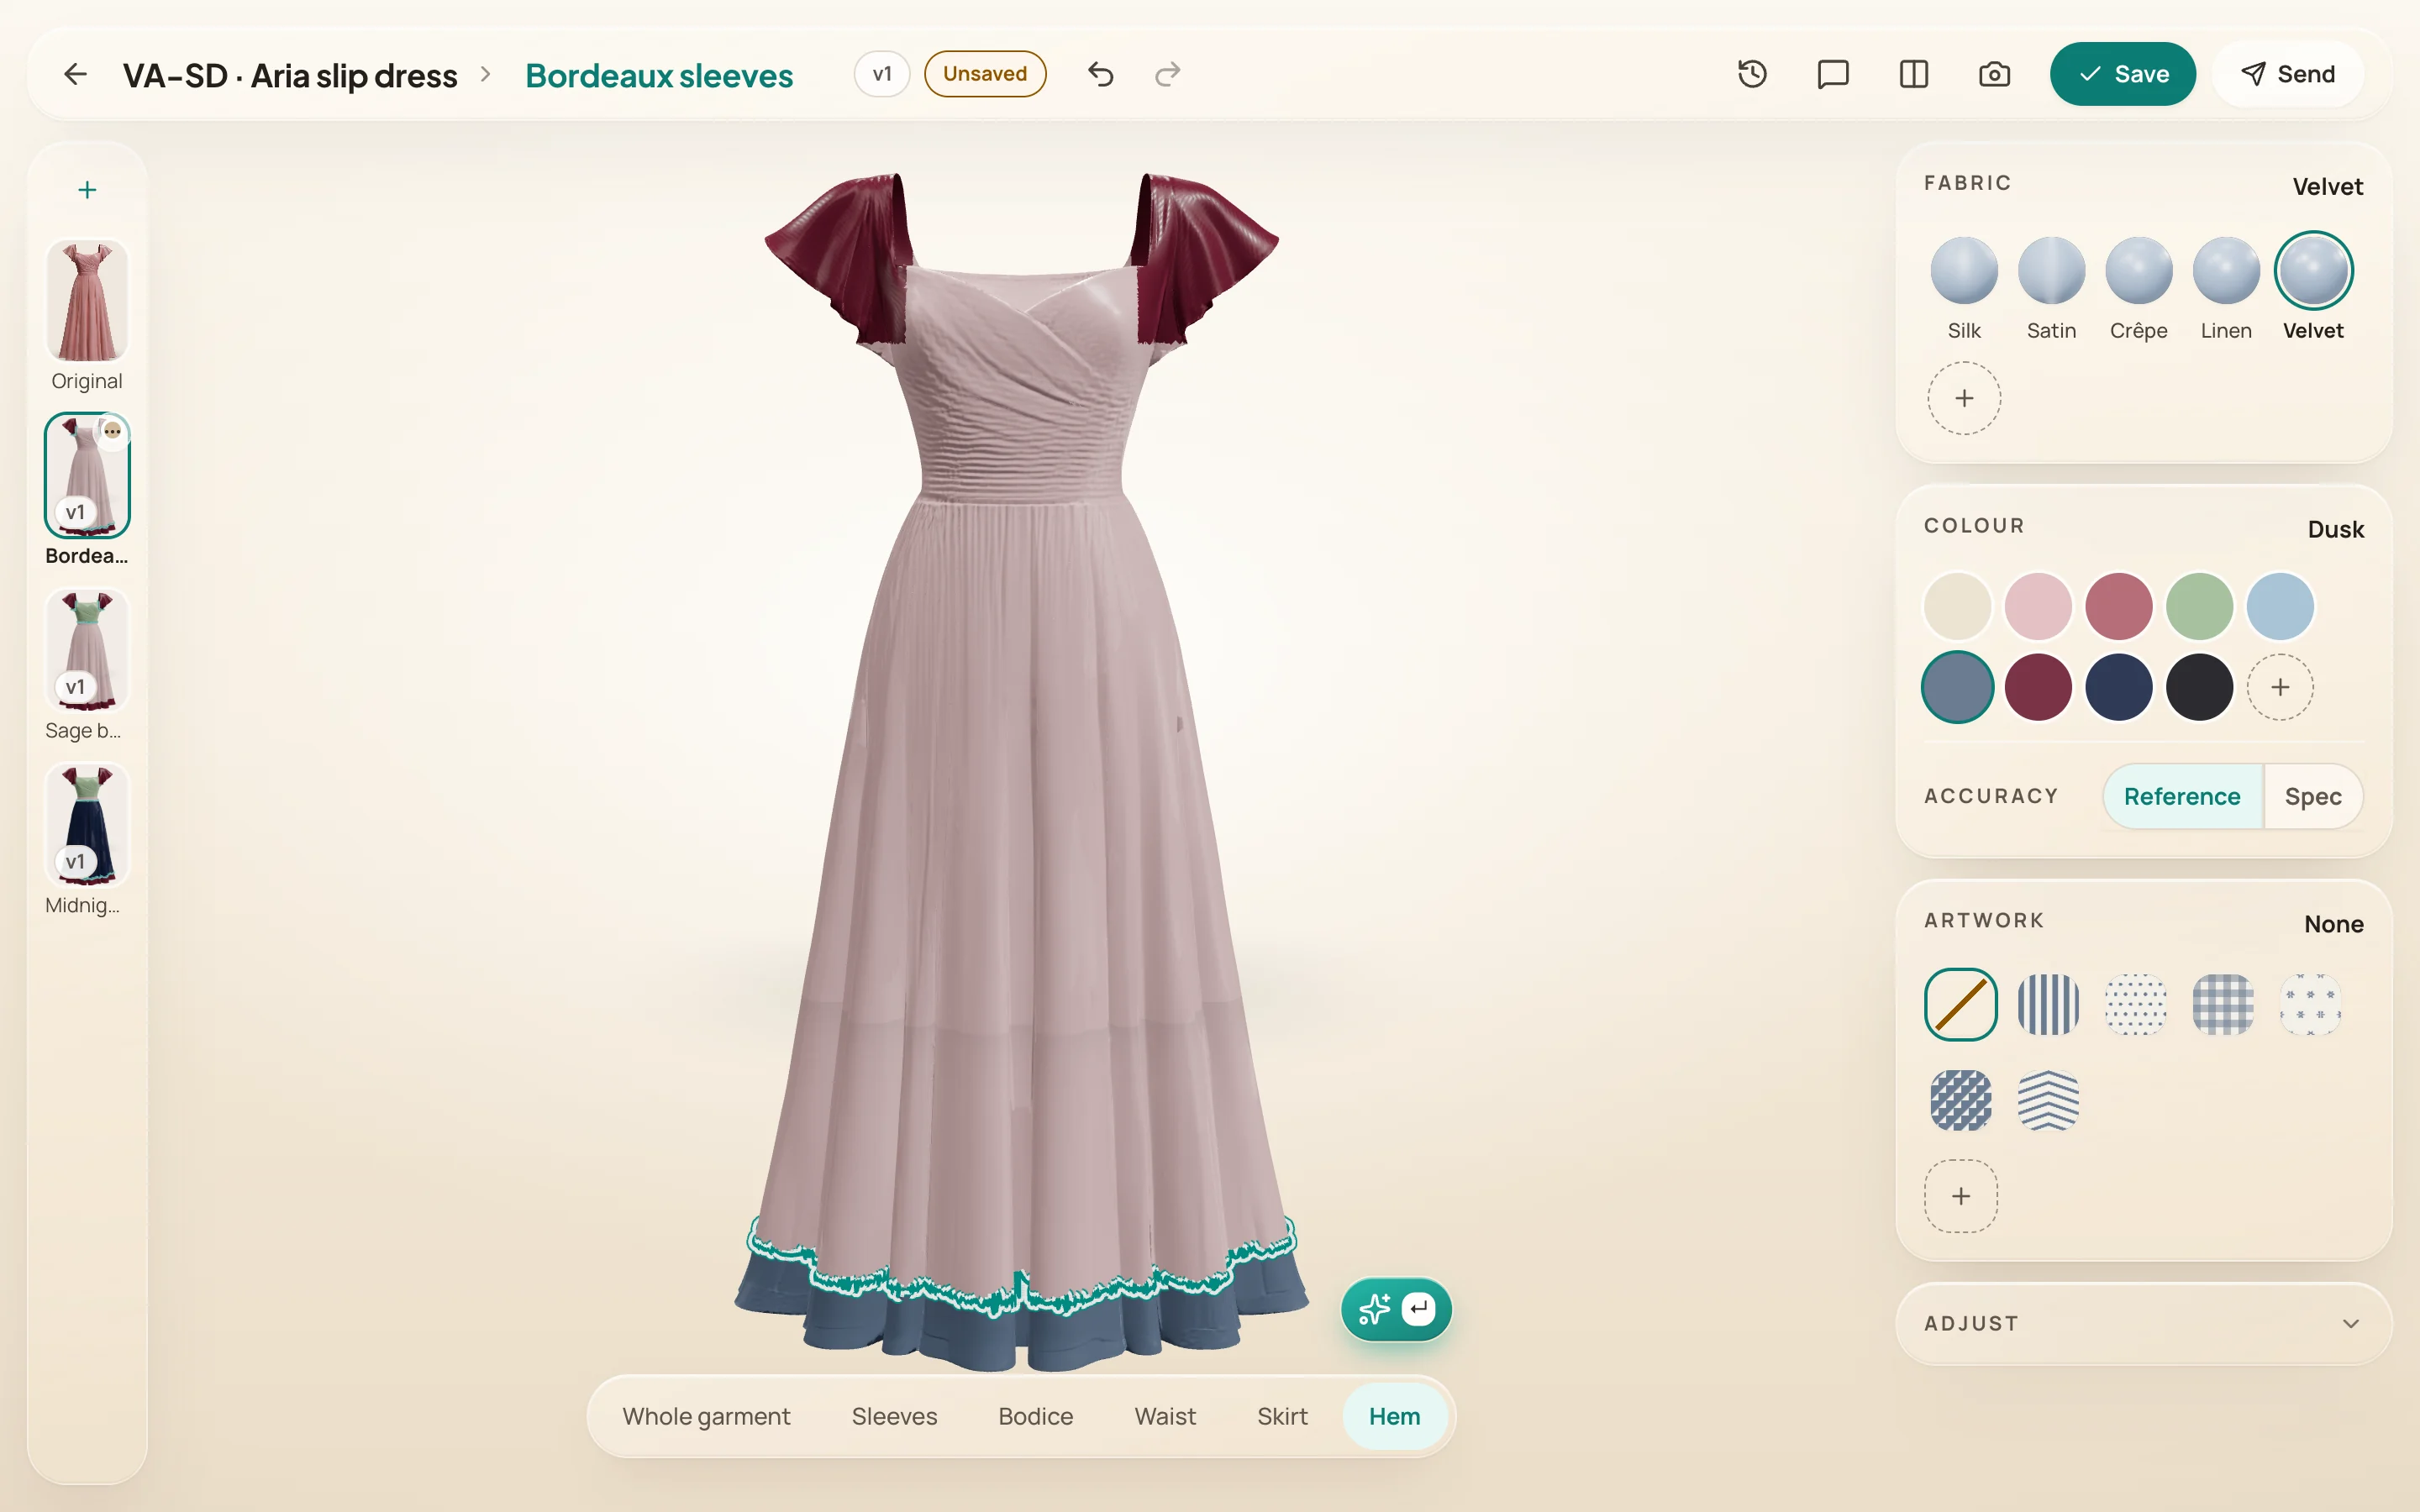Expand the Adjust panel chevron

point(2350,1323)
